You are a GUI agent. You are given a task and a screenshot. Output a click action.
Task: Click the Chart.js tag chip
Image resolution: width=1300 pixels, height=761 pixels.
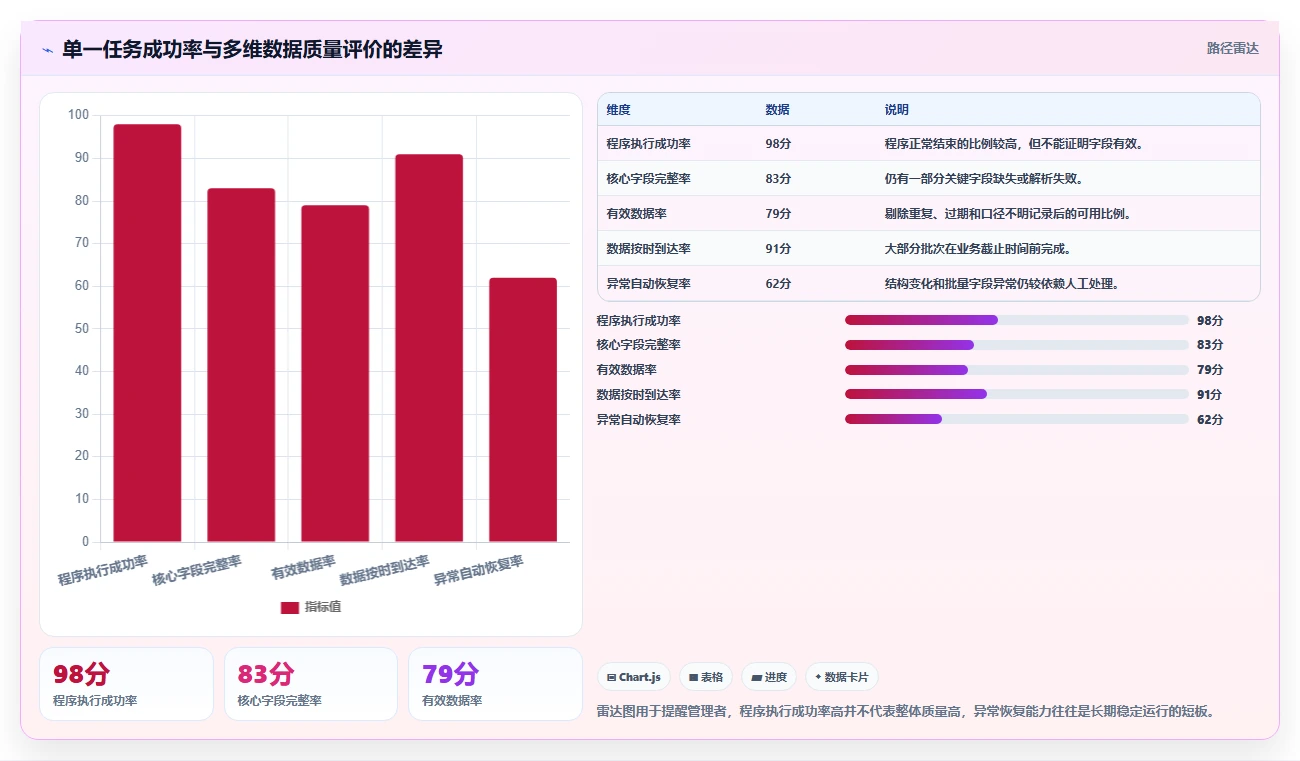pyautogui.click(x=634, y=677)
